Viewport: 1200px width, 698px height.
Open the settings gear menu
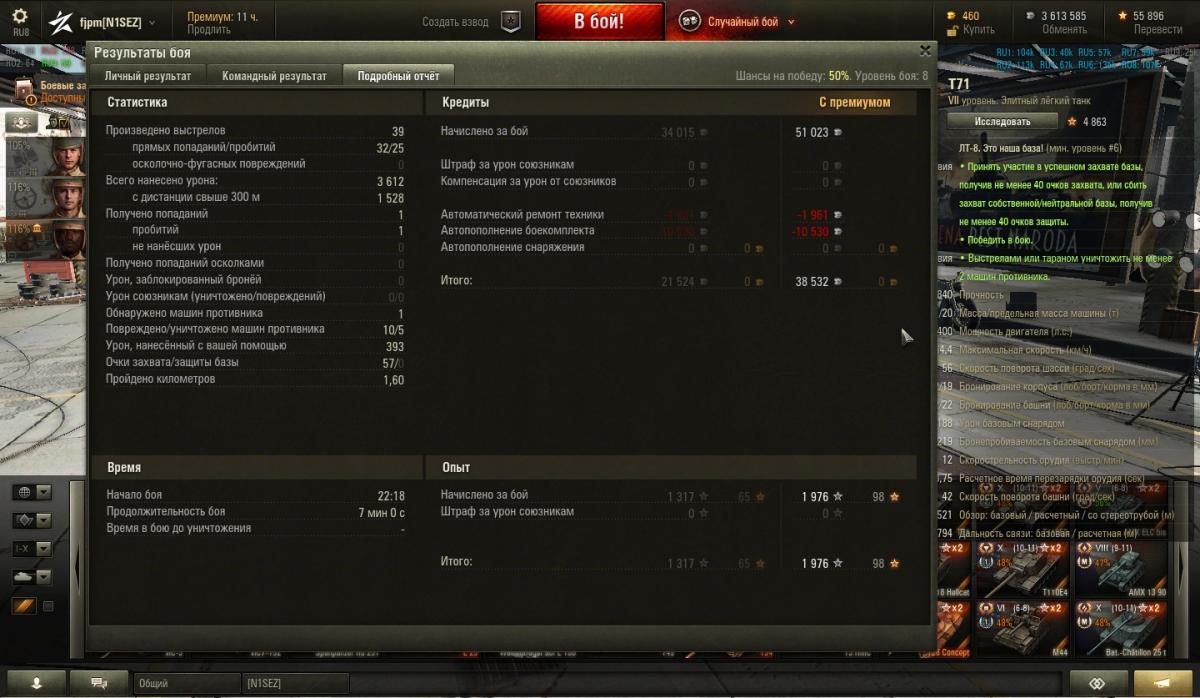point(20,19)
